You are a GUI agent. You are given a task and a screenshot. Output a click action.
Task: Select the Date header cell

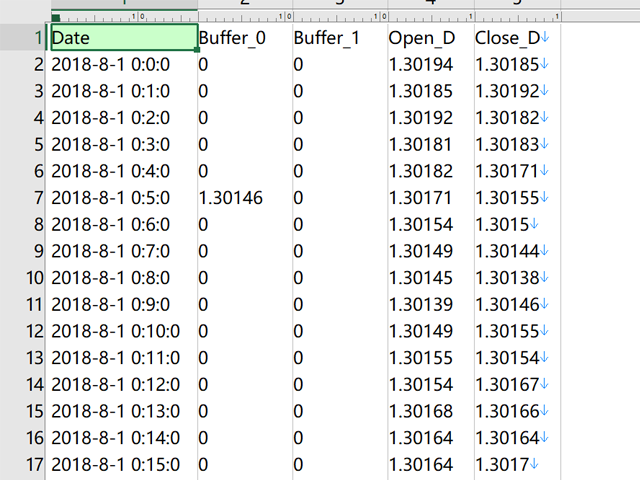click(x=122, y=38)
